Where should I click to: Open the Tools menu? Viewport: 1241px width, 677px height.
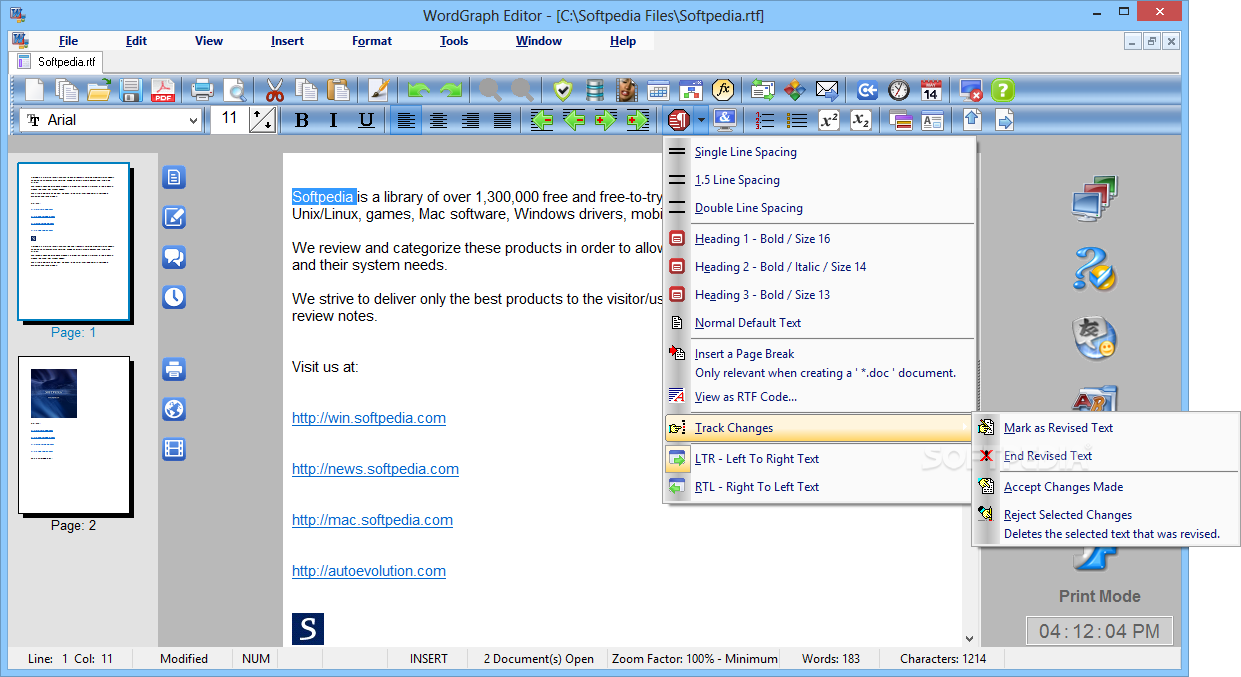tap(454, 41)
